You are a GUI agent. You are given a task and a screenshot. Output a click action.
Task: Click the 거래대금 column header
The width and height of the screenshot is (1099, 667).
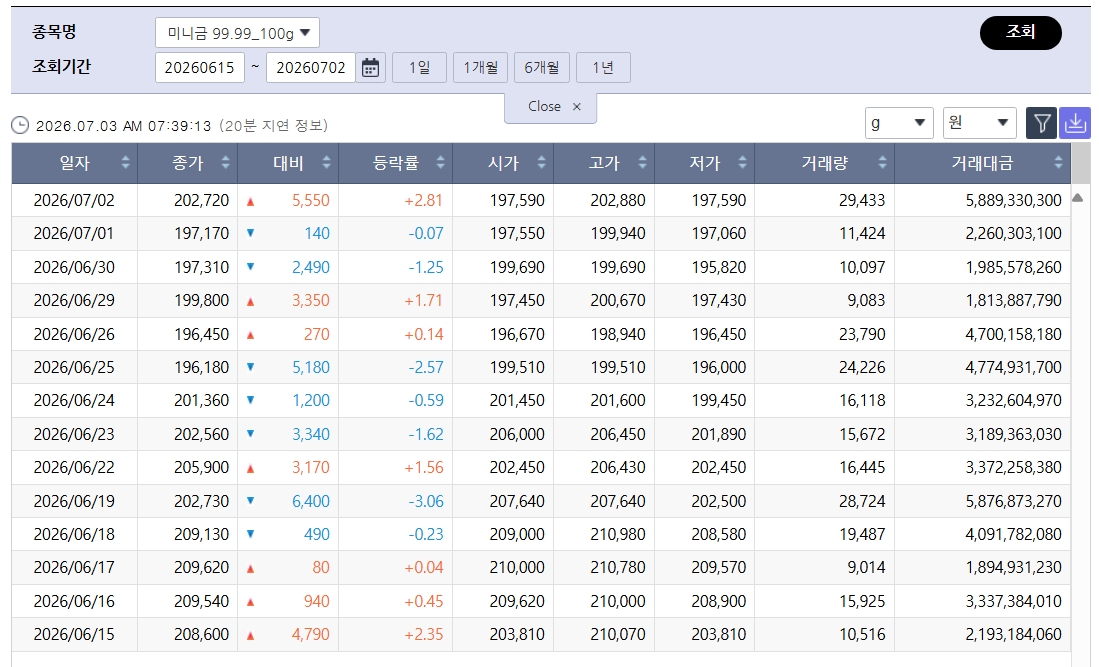983,163
